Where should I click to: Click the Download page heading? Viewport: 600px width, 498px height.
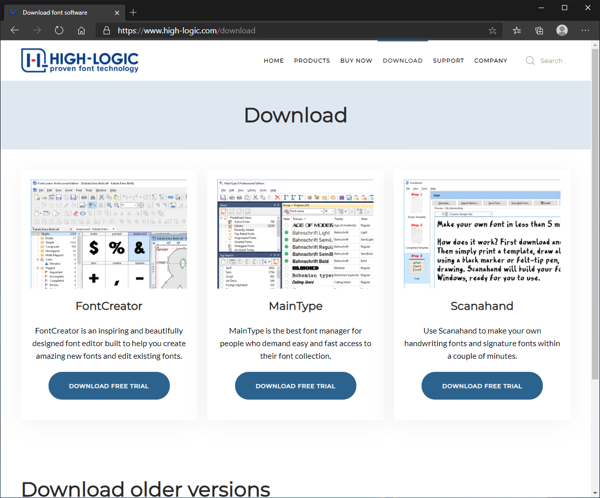click(x=295, y=115)
